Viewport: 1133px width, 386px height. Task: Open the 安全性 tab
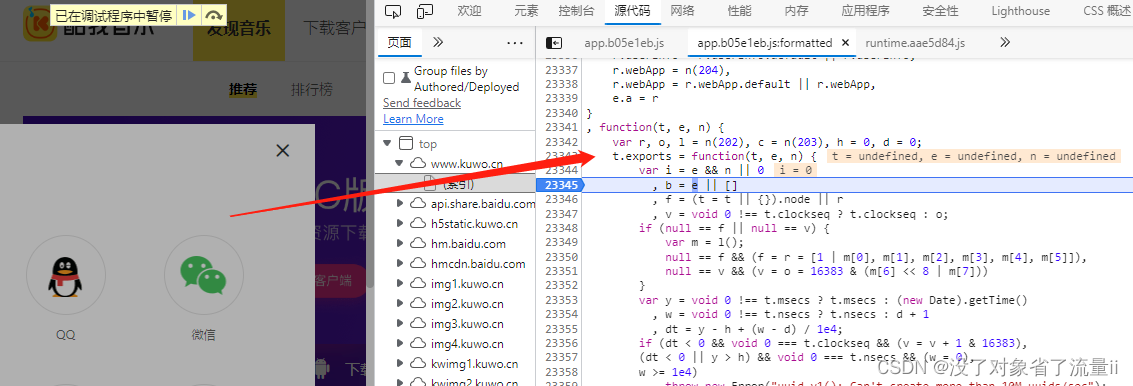pos(940,11)
